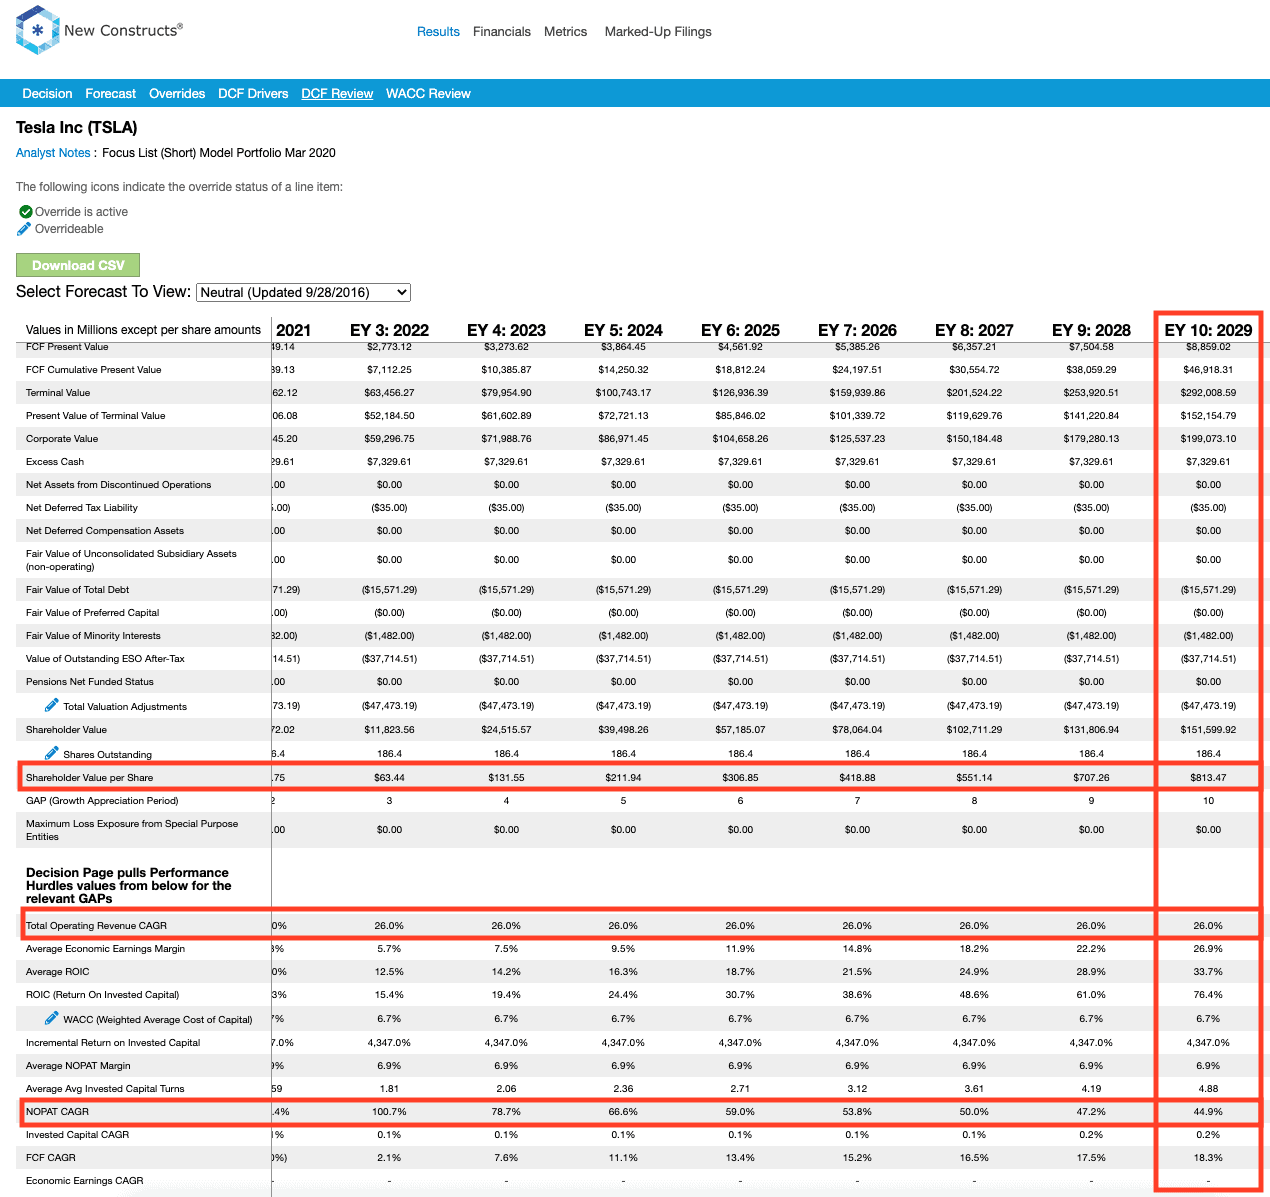Click the Incremental Return on Invested Capital label
Image resolution: width=1270 pixels, height=1197 pixels.
coord(113,1043)
